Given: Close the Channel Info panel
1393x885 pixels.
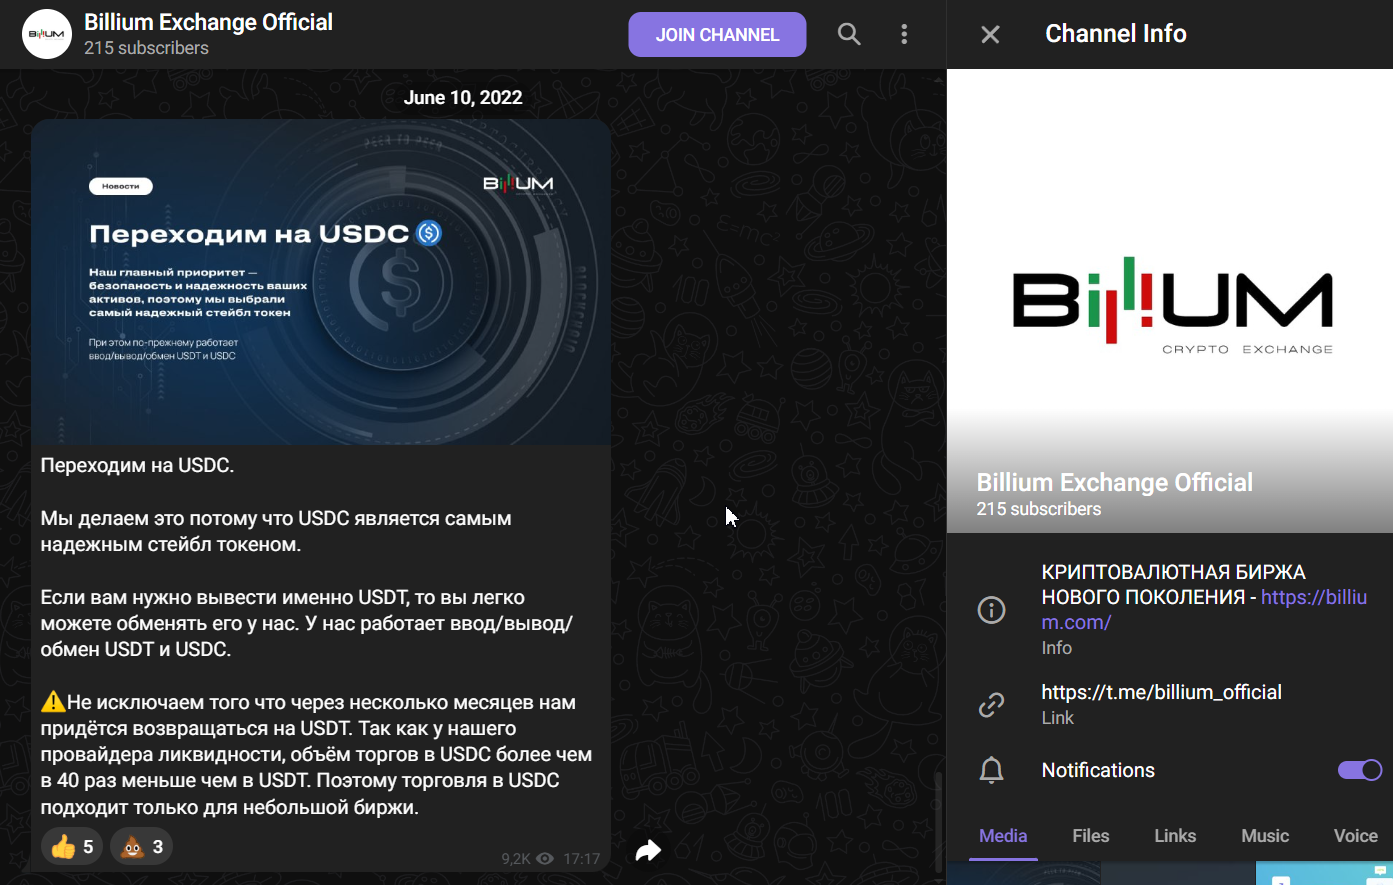Looking at the screenshot, I should (990, 35).
